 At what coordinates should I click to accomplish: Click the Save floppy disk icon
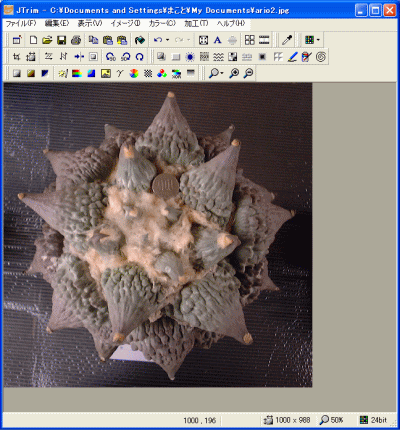[x=61, y=40]
